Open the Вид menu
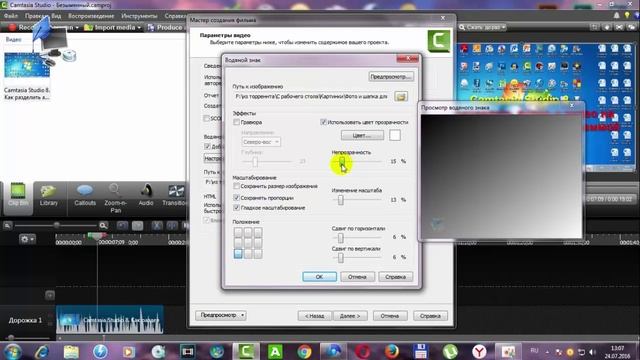Viewport: 640px width, 360px height. pos(56,16)
